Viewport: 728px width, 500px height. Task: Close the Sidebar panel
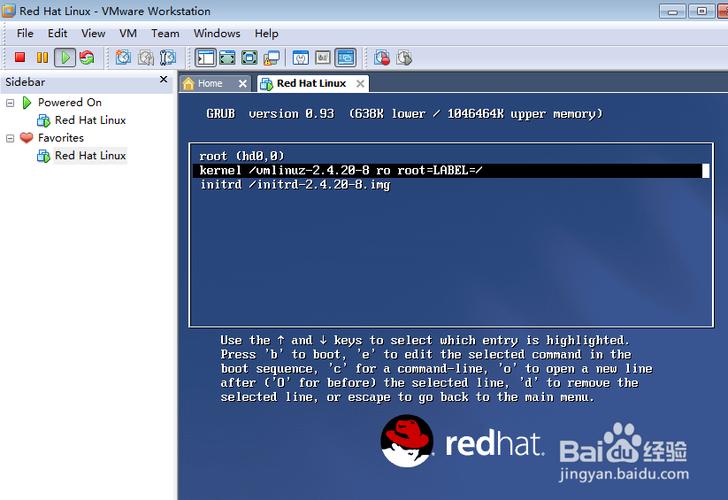click(x=163, y=79)
